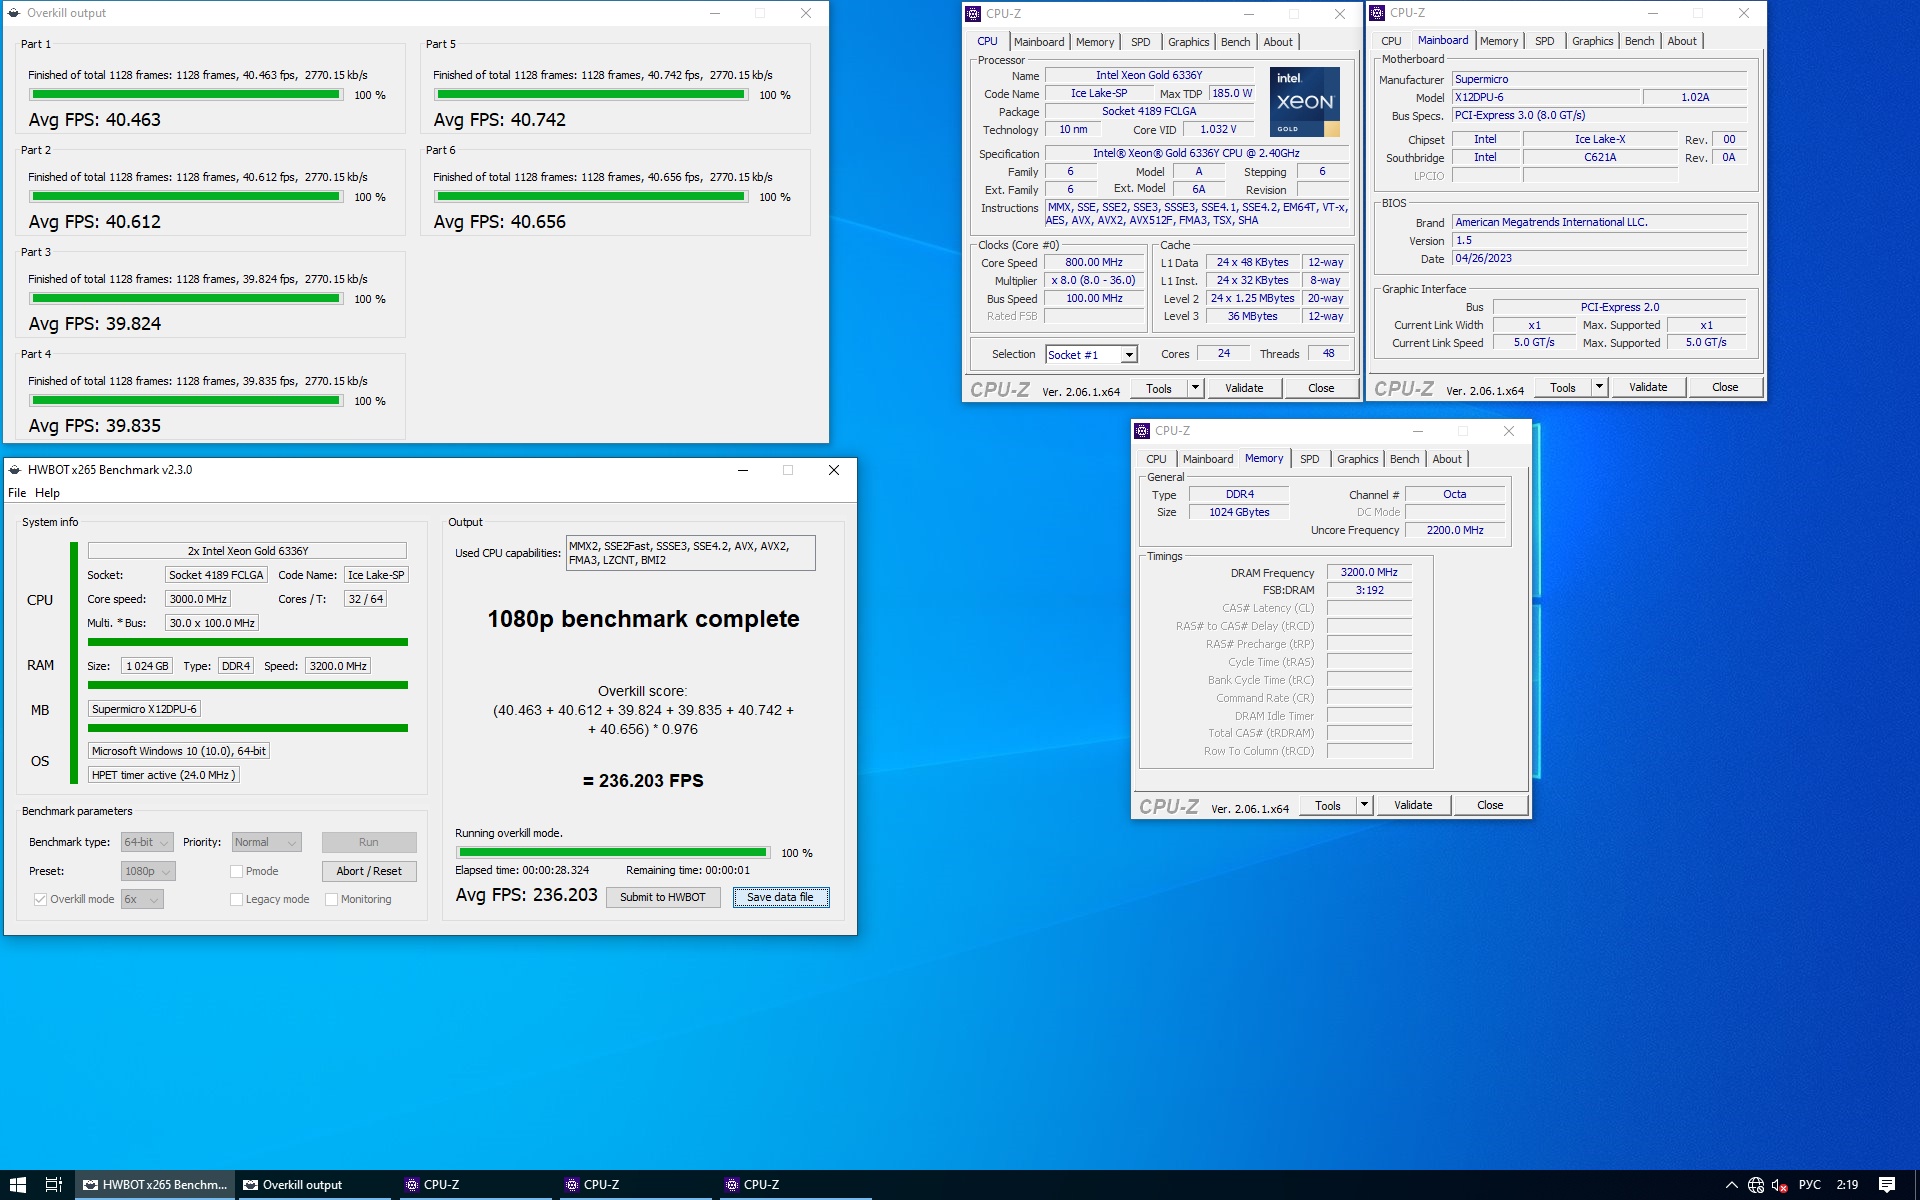Open the Priority Normal dropdown
This screenshot has height=1200, width=1920.
[266, 842]
